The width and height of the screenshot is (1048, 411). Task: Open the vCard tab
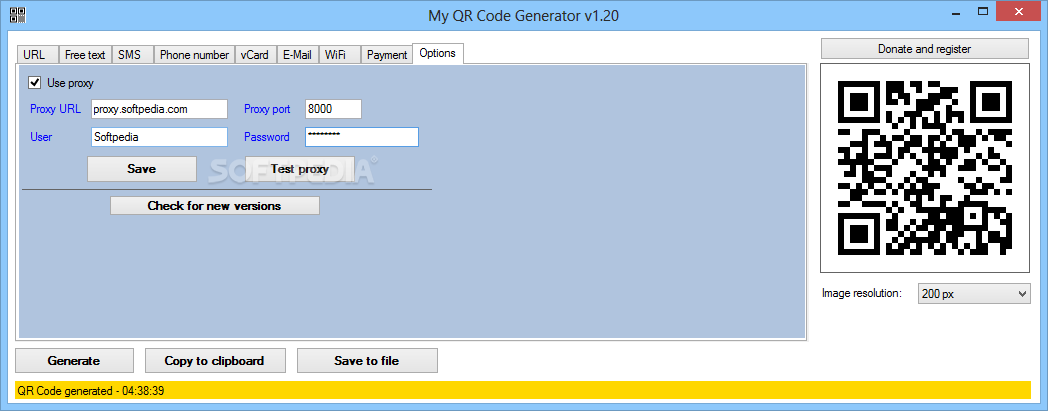tap(255, 55)
